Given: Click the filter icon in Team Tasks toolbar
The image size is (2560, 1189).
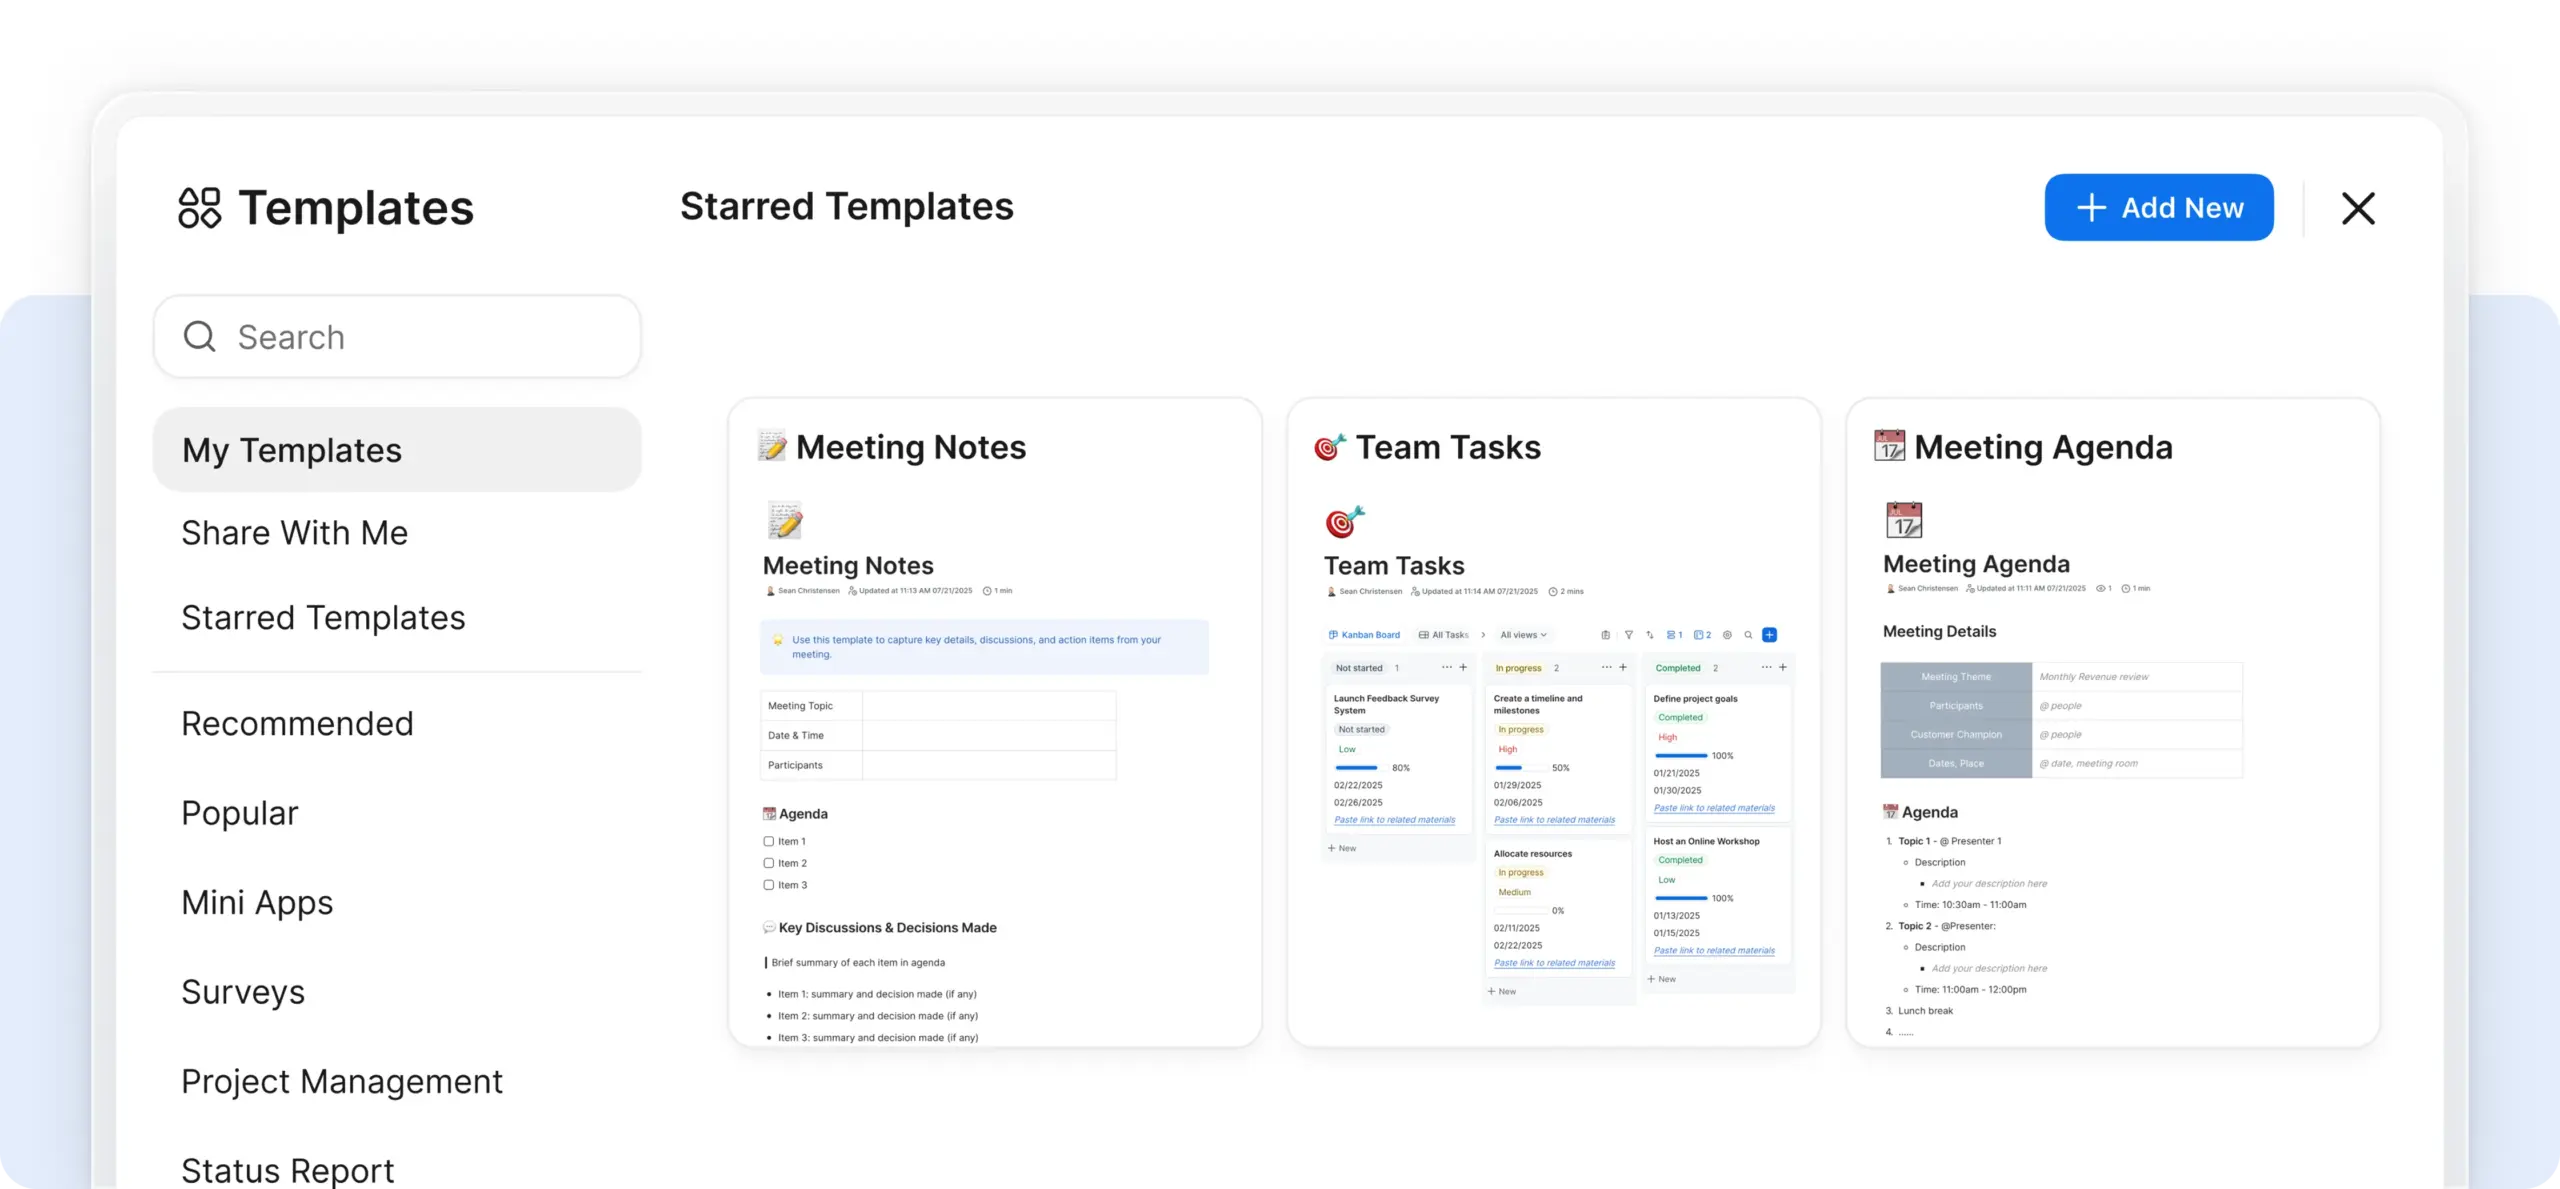Looking at the screenshot, I should click(x=1629, y=635).
